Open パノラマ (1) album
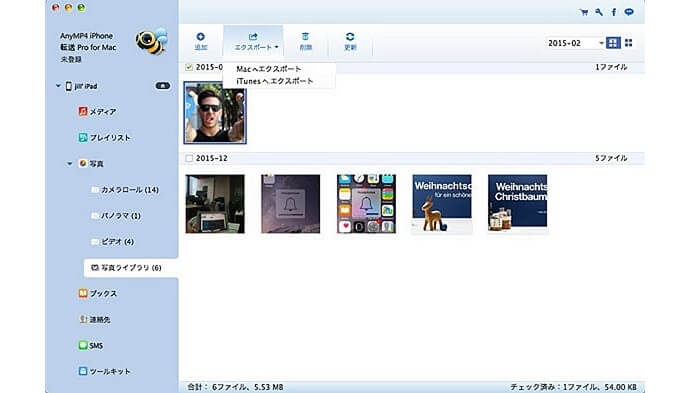The height and width of the screenshot is (393, 696). click(x=116, y=216)
